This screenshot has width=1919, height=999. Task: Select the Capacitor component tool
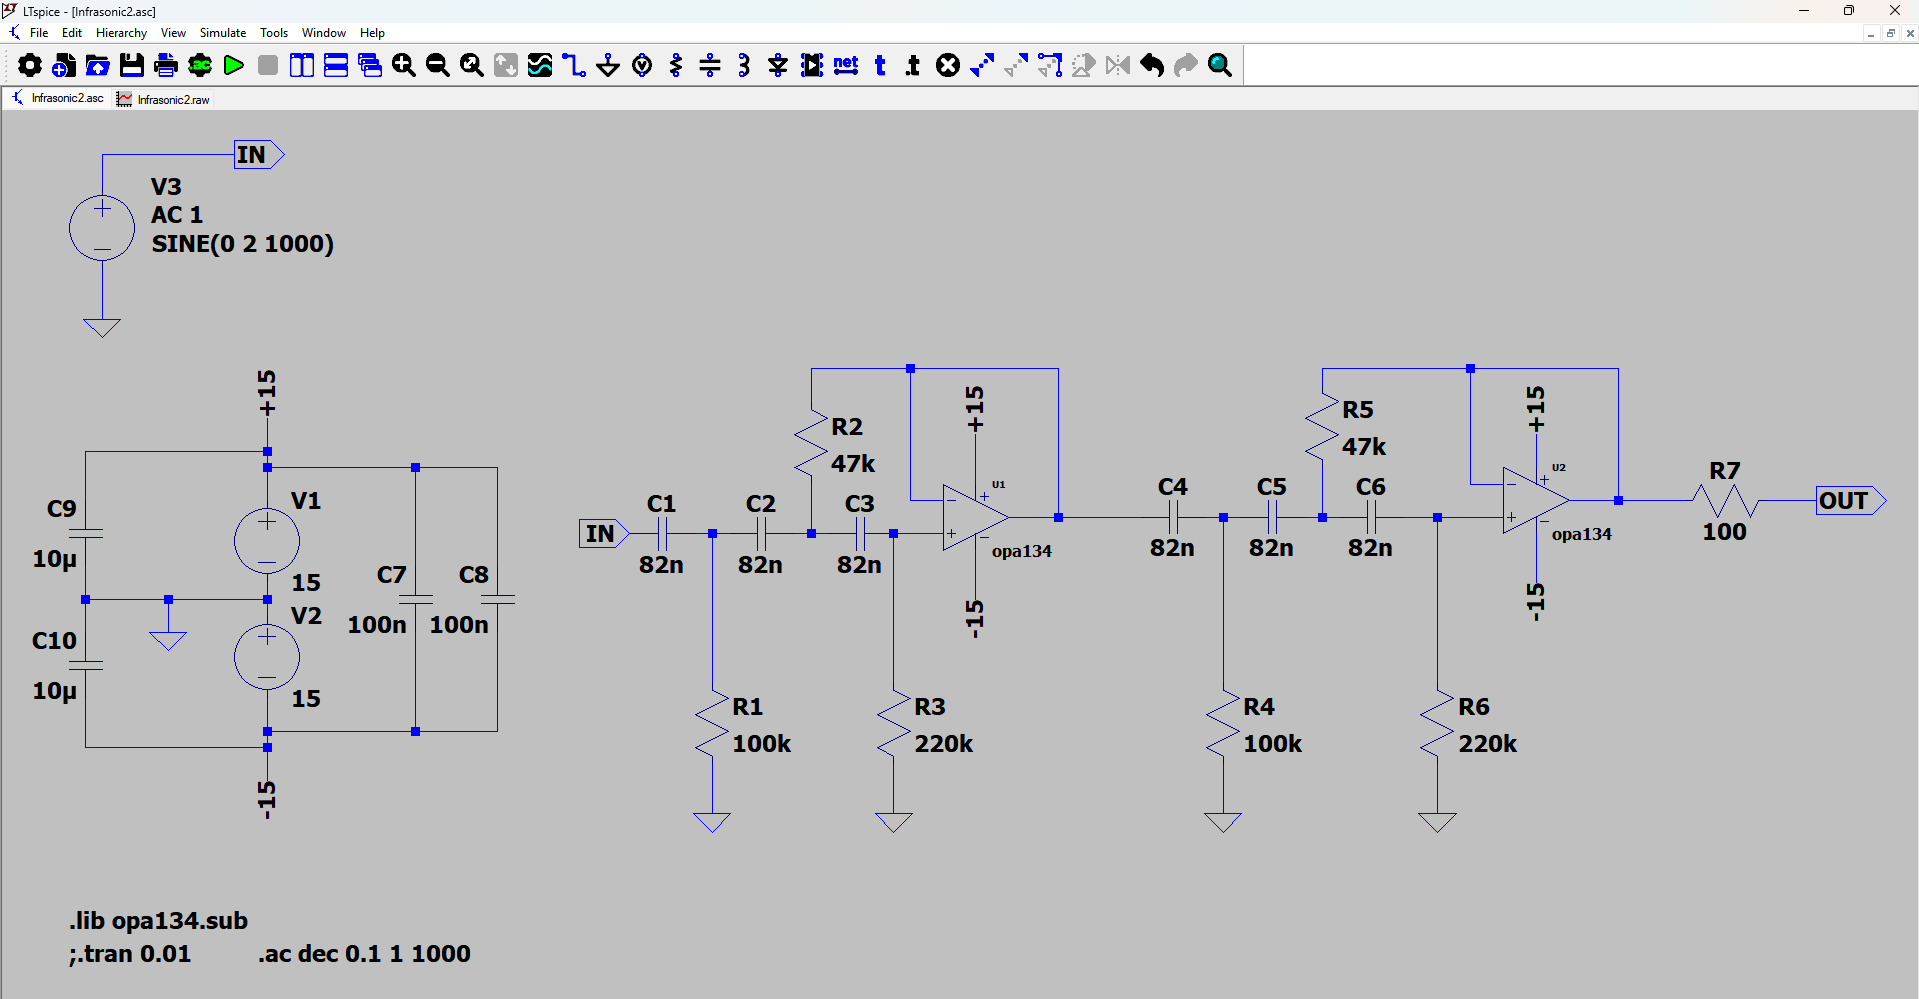(709, 65)
